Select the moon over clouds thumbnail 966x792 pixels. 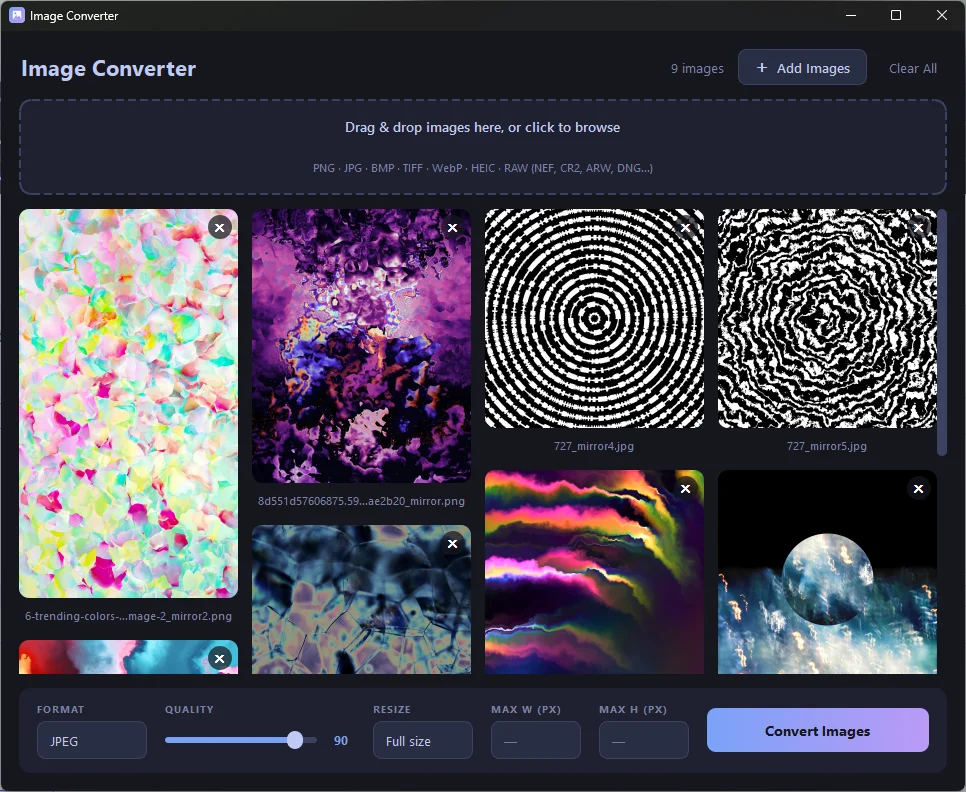coord(827,572)
